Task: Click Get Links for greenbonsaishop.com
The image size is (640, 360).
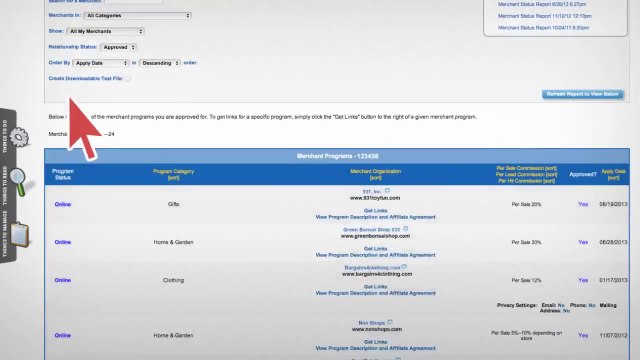Action: [x=376, y=249]
